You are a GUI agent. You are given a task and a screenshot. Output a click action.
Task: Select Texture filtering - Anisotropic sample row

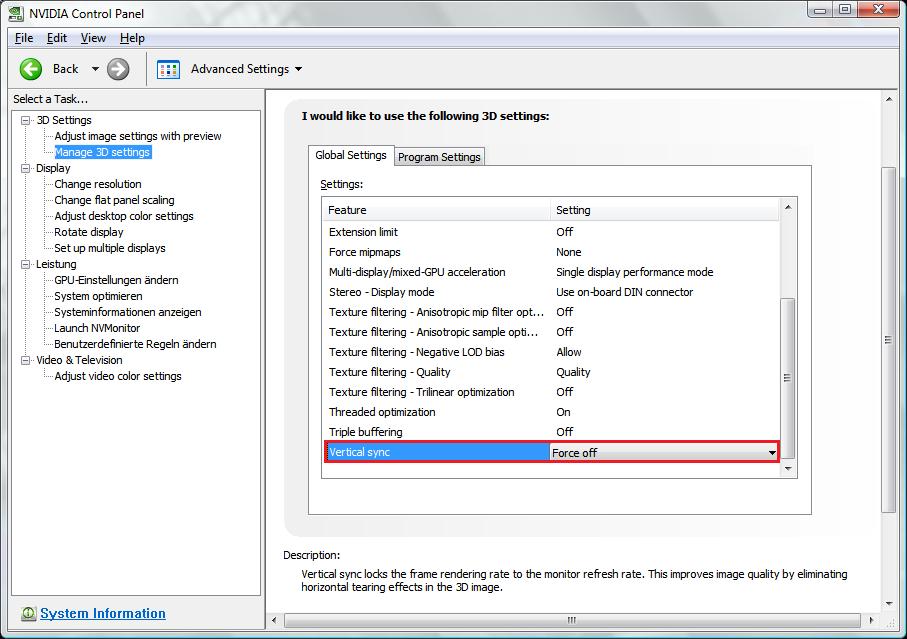pos(551,332)
